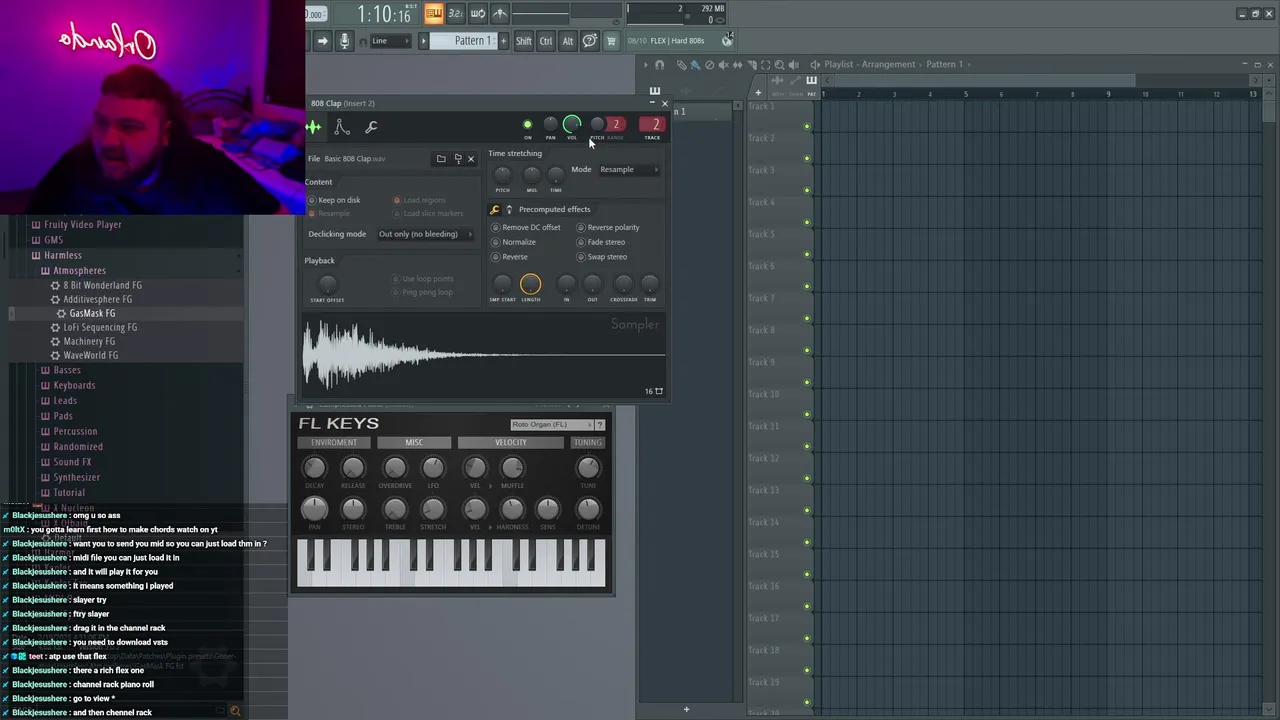This screenshot has width=1280, height=720.
Task: Select the paint brush tool in Playlist
Action: tap(695, 65)
